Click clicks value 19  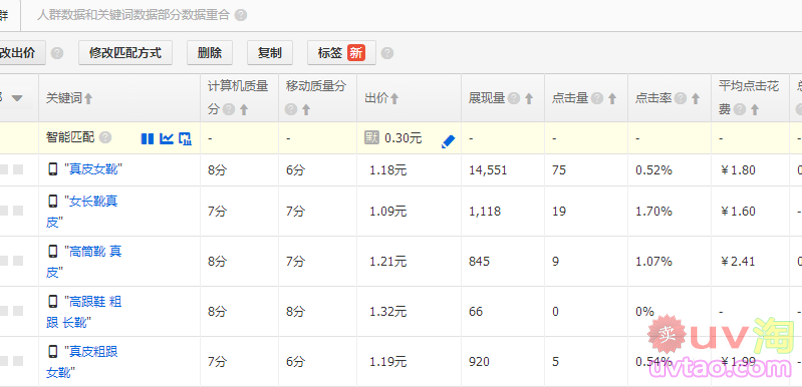point(559,211)
